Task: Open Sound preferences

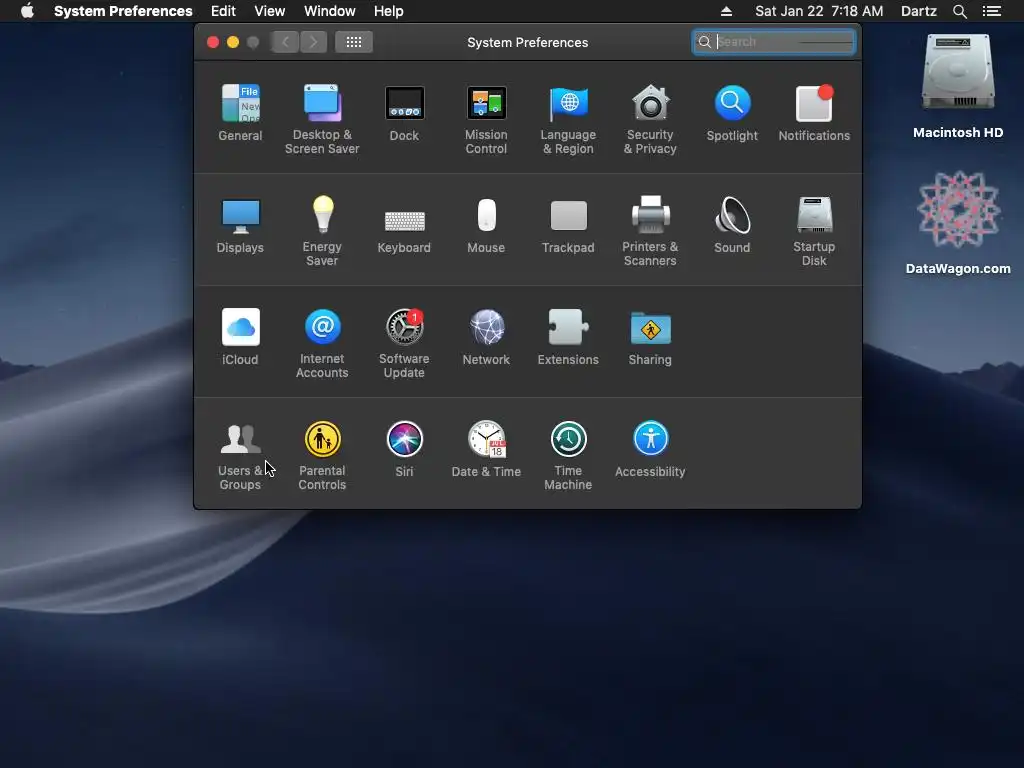Action: pyautogui.click(x=732, y=225)
